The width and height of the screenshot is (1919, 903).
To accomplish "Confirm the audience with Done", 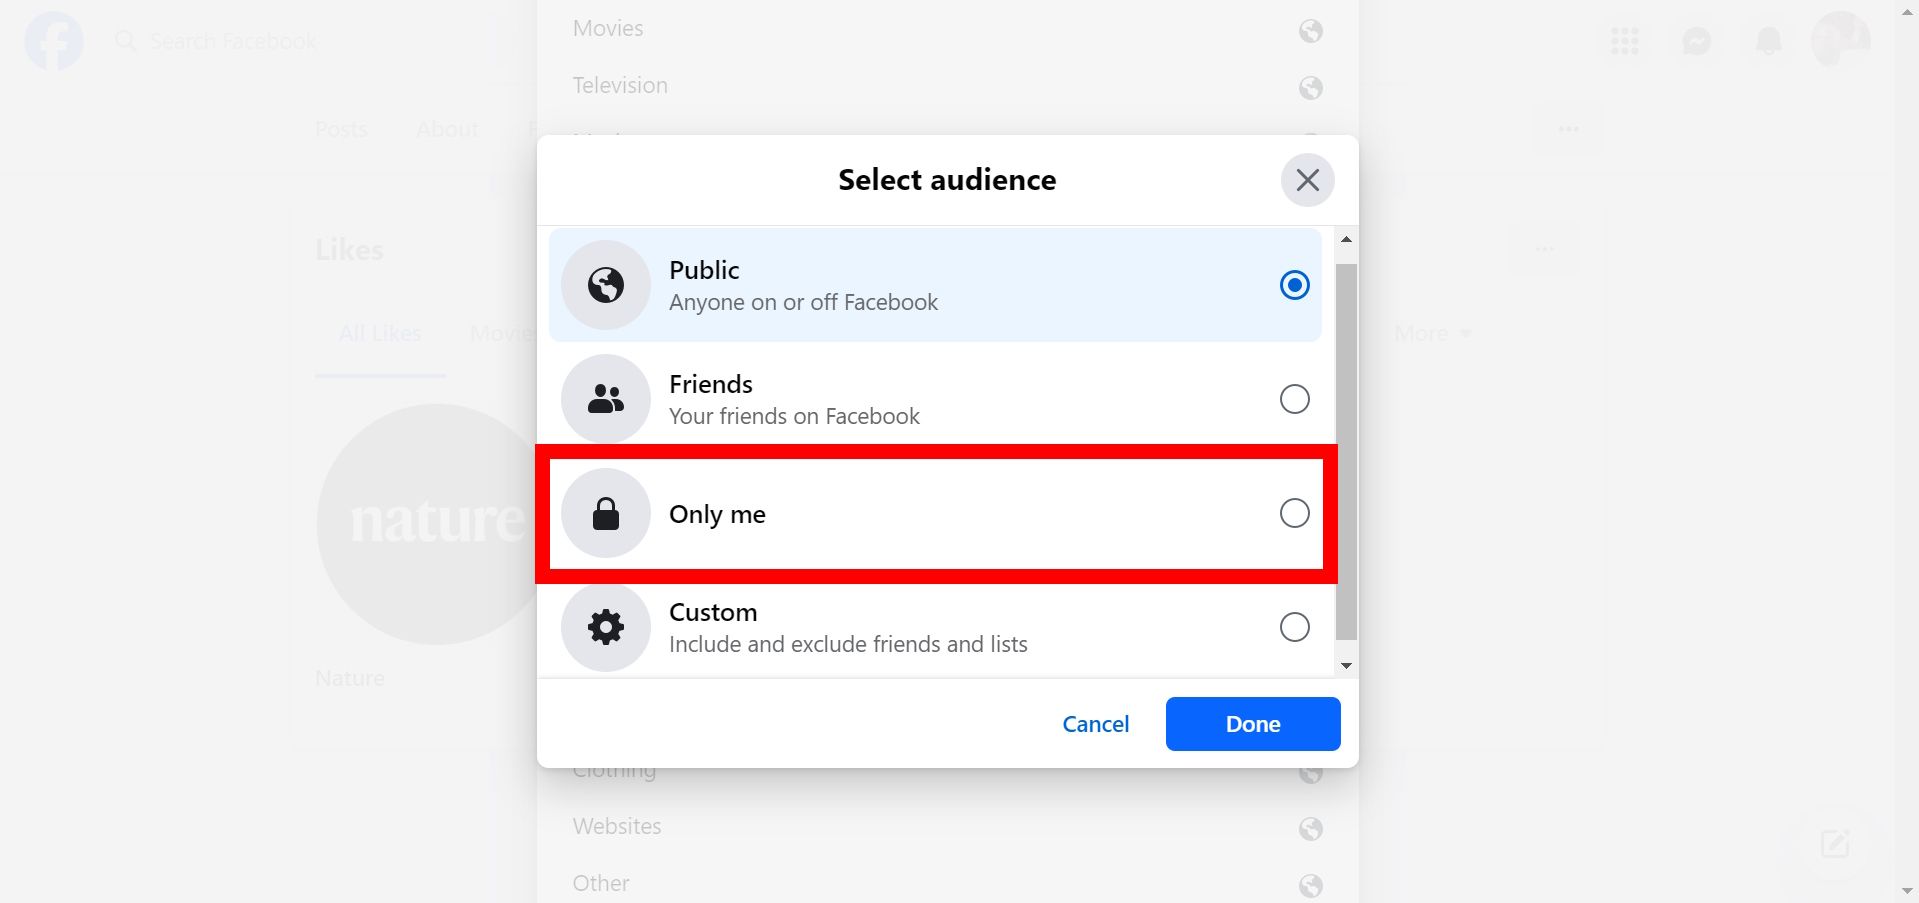I will click(x=1252, y=723).
